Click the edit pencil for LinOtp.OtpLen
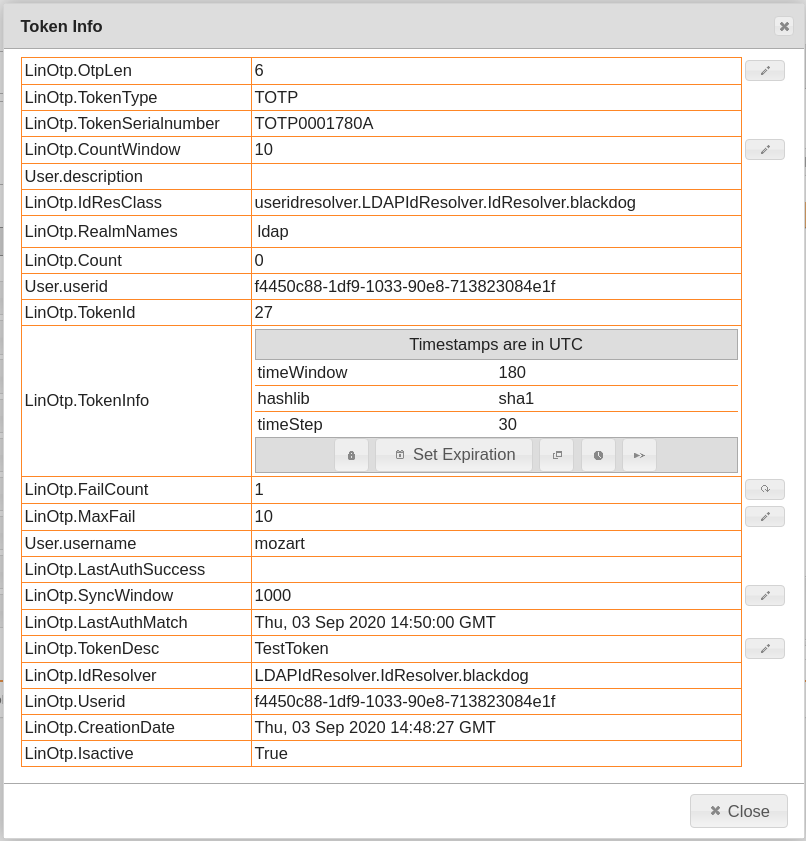The height and width of the screenshot is (841, 806). [764, 71]
